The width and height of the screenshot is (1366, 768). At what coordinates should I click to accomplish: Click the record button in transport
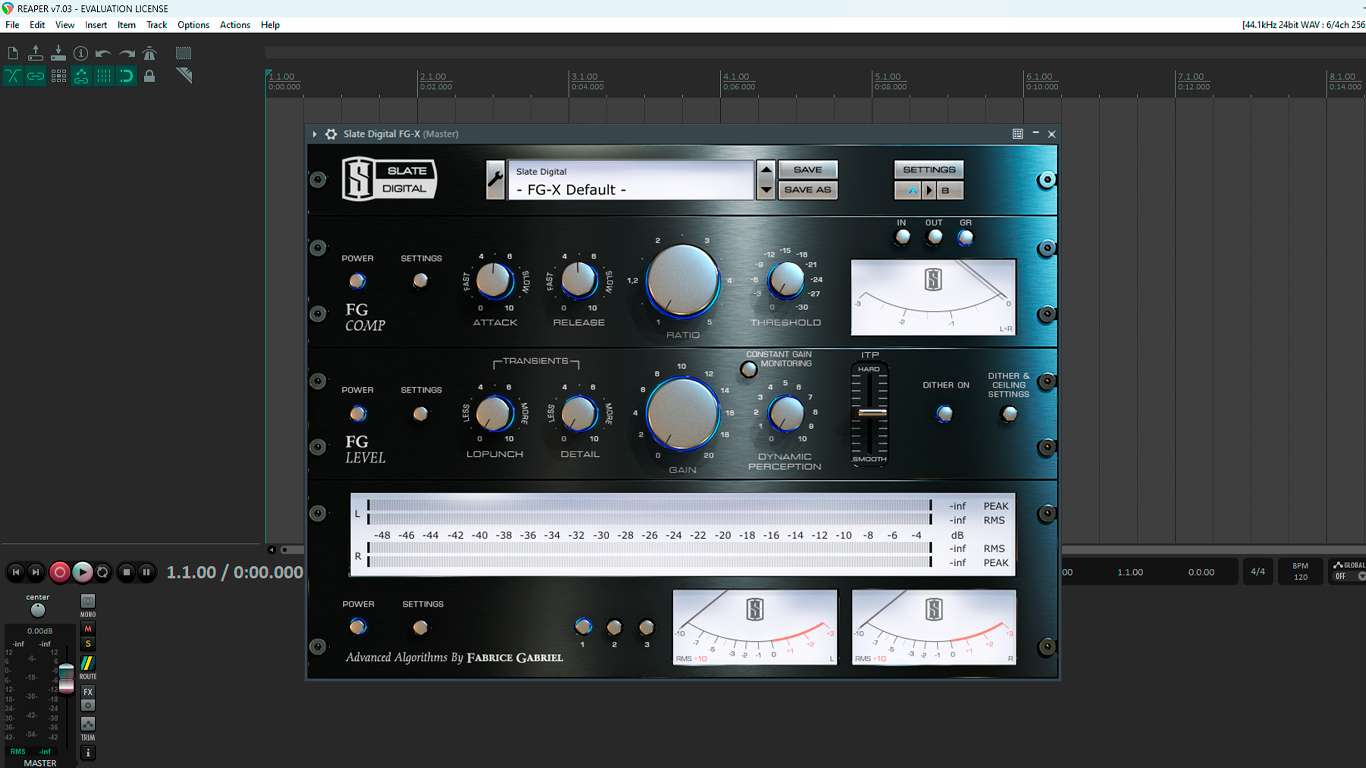coord(60,572)
